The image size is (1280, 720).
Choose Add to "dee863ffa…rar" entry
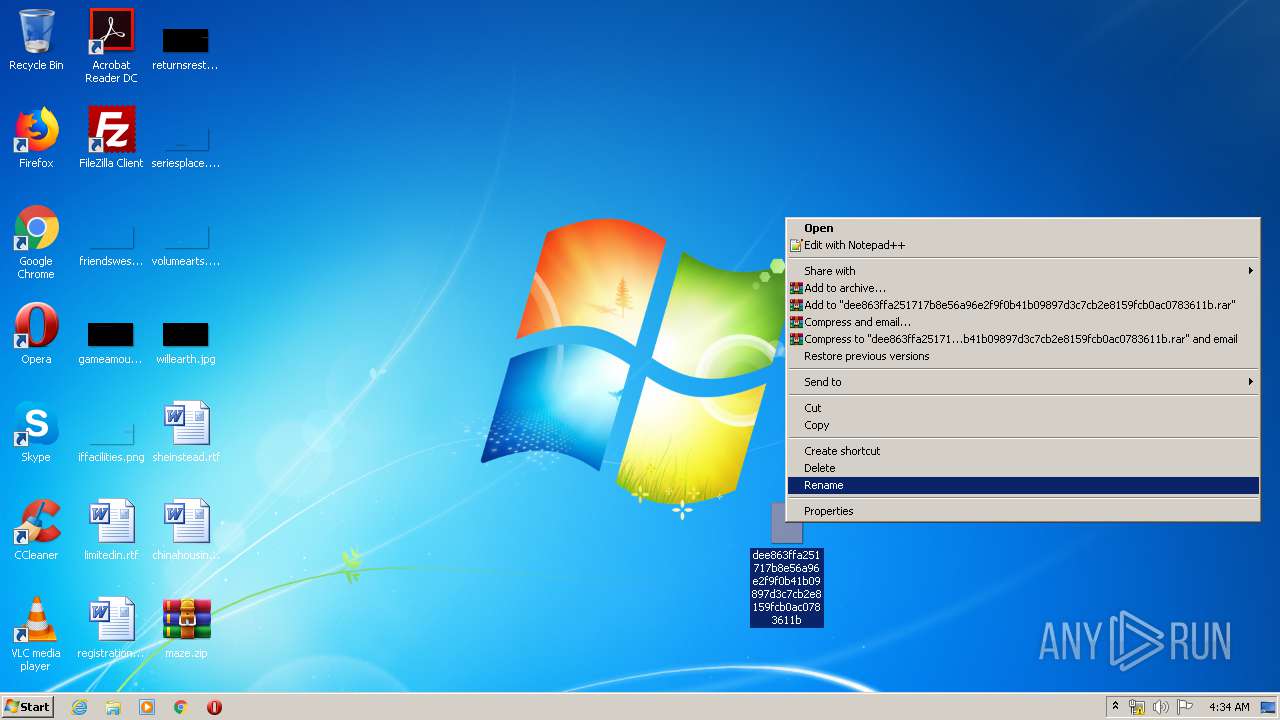point(1023,305)
